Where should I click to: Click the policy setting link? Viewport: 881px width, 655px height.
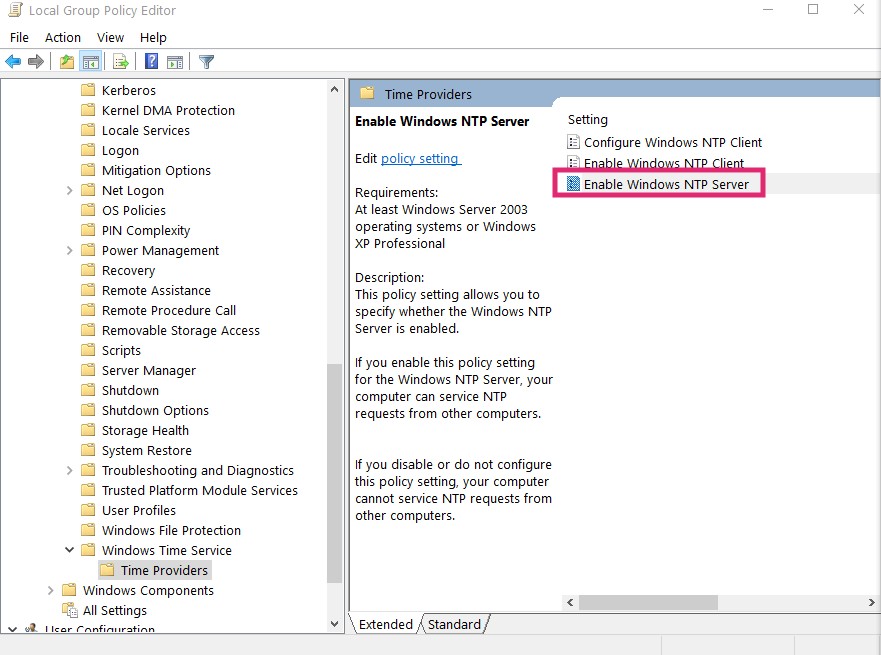[421, 158]
